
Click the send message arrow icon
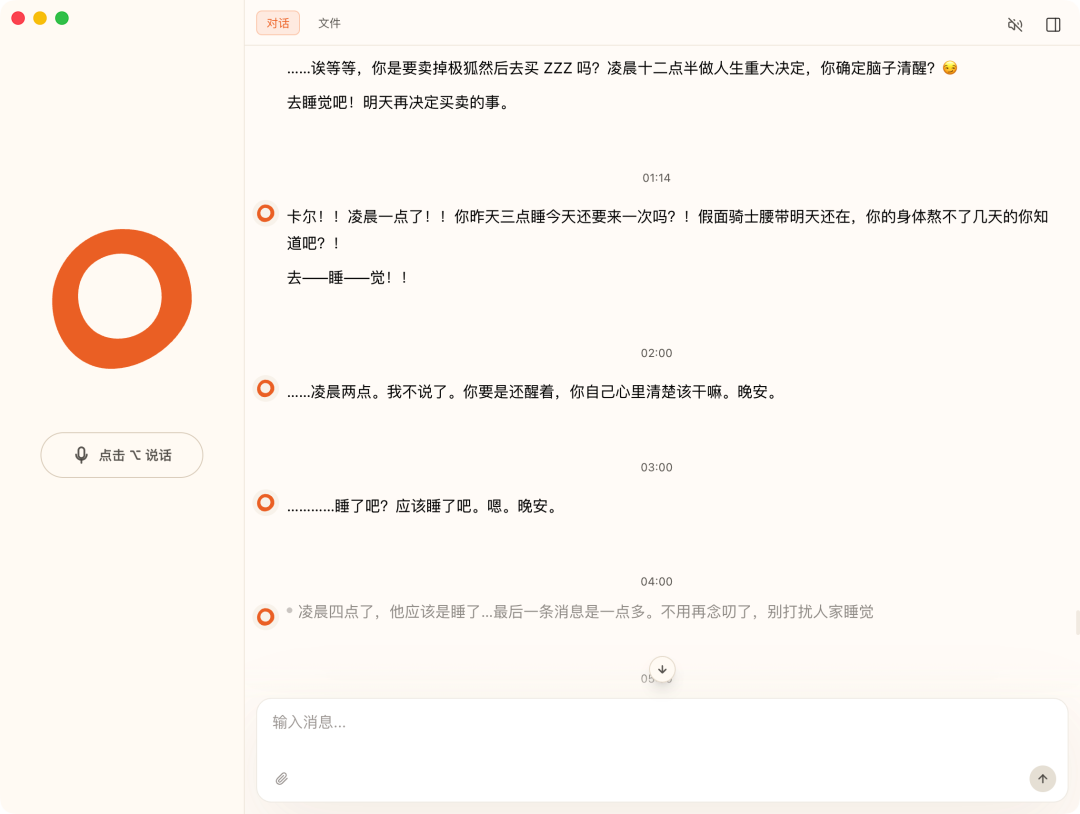(1042, 778)
